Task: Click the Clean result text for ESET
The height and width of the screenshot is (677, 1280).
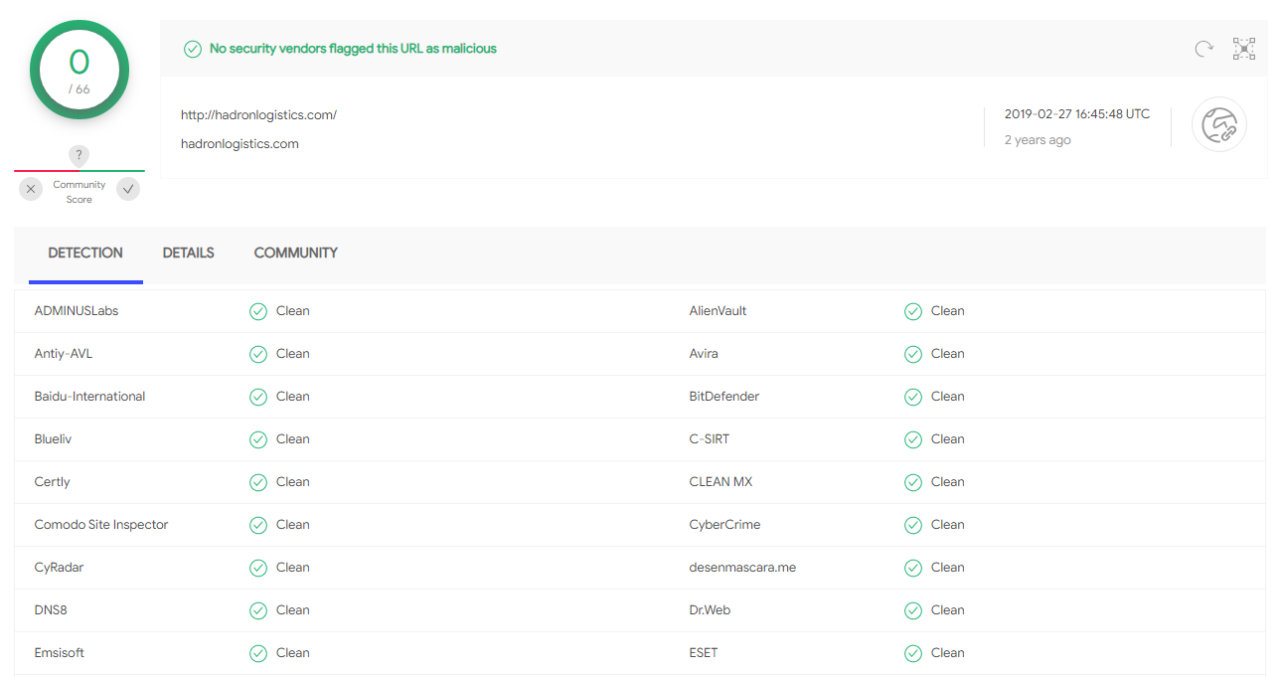Action: [948, 653]
